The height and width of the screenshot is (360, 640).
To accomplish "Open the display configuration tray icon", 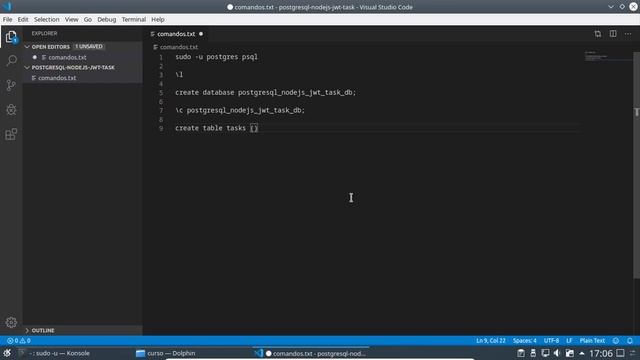I will 545,353.
